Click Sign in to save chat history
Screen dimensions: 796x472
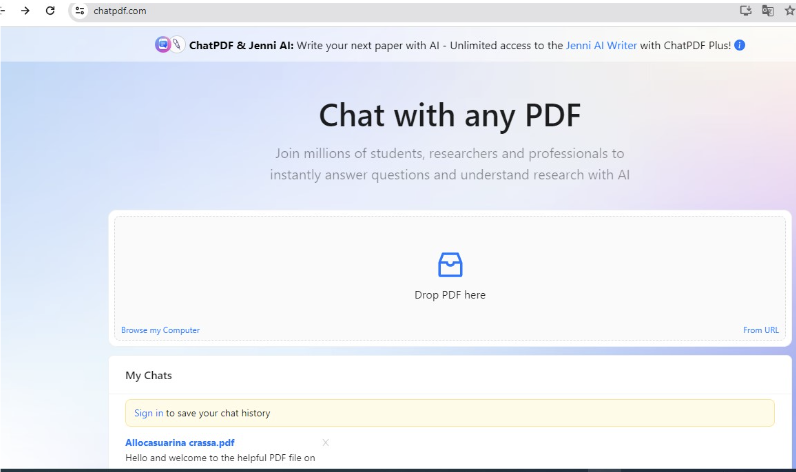pyautogui.click(x=149, y=413)
